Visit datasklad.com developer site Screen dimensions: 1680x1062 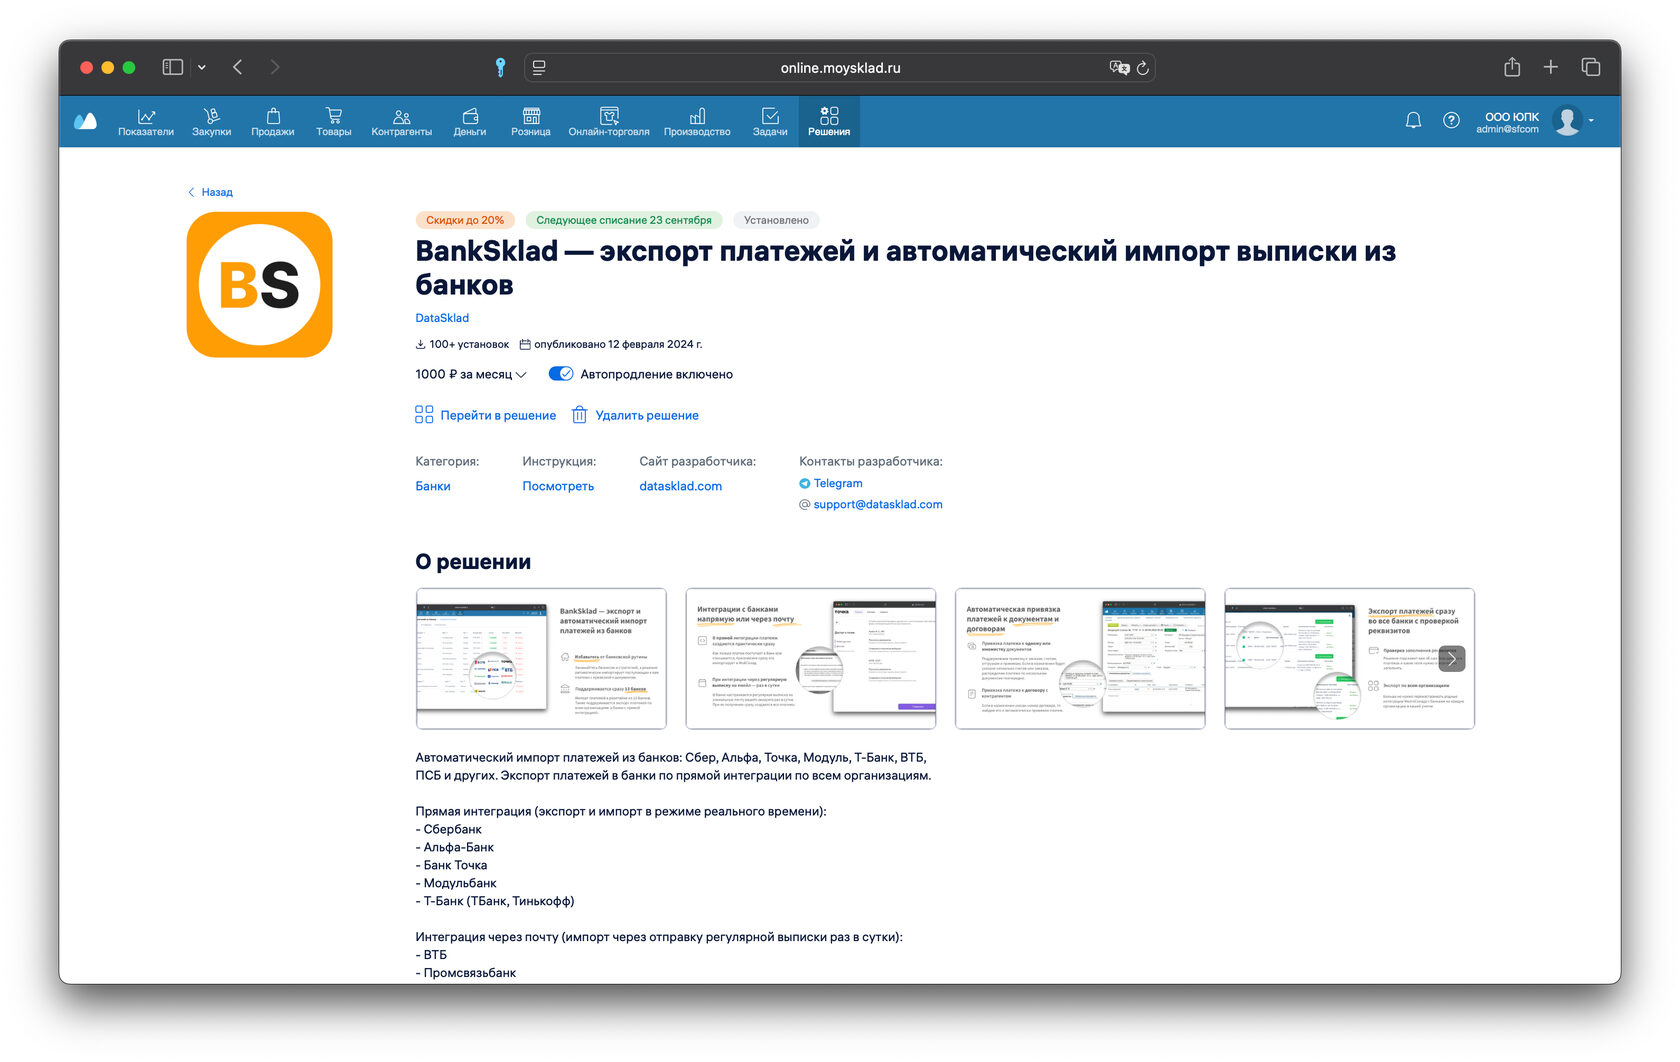[681, 486]
